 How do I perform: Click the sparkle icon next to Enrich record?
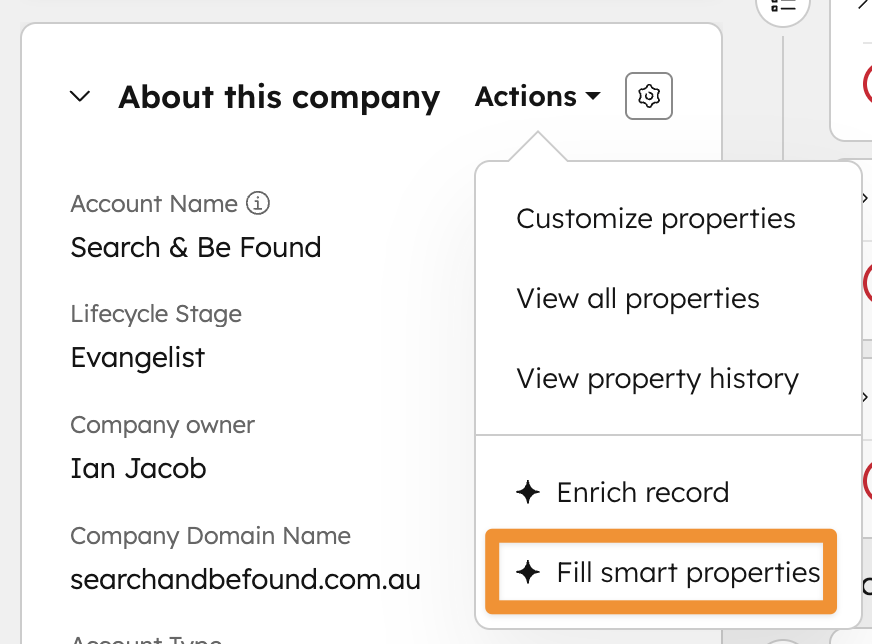click(530, 492)
